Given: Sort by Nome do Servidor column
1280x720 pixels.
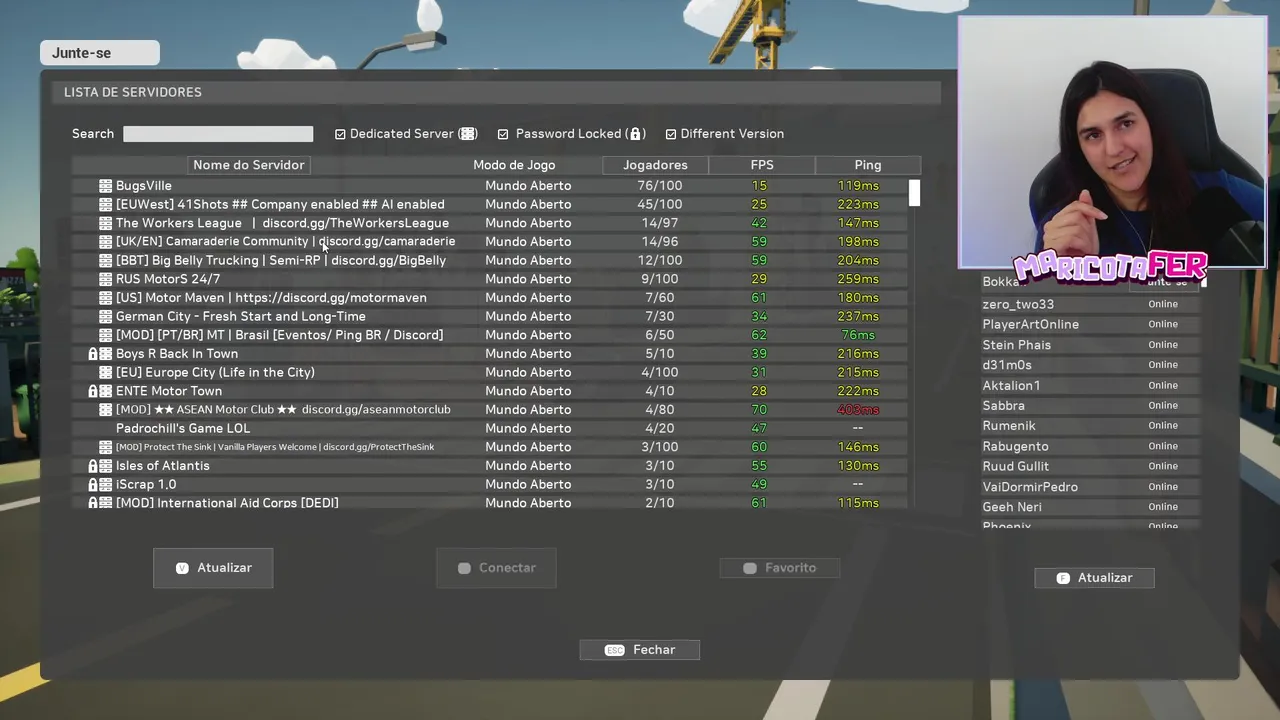Looking at the screenshot, I should tap(249, 165).
